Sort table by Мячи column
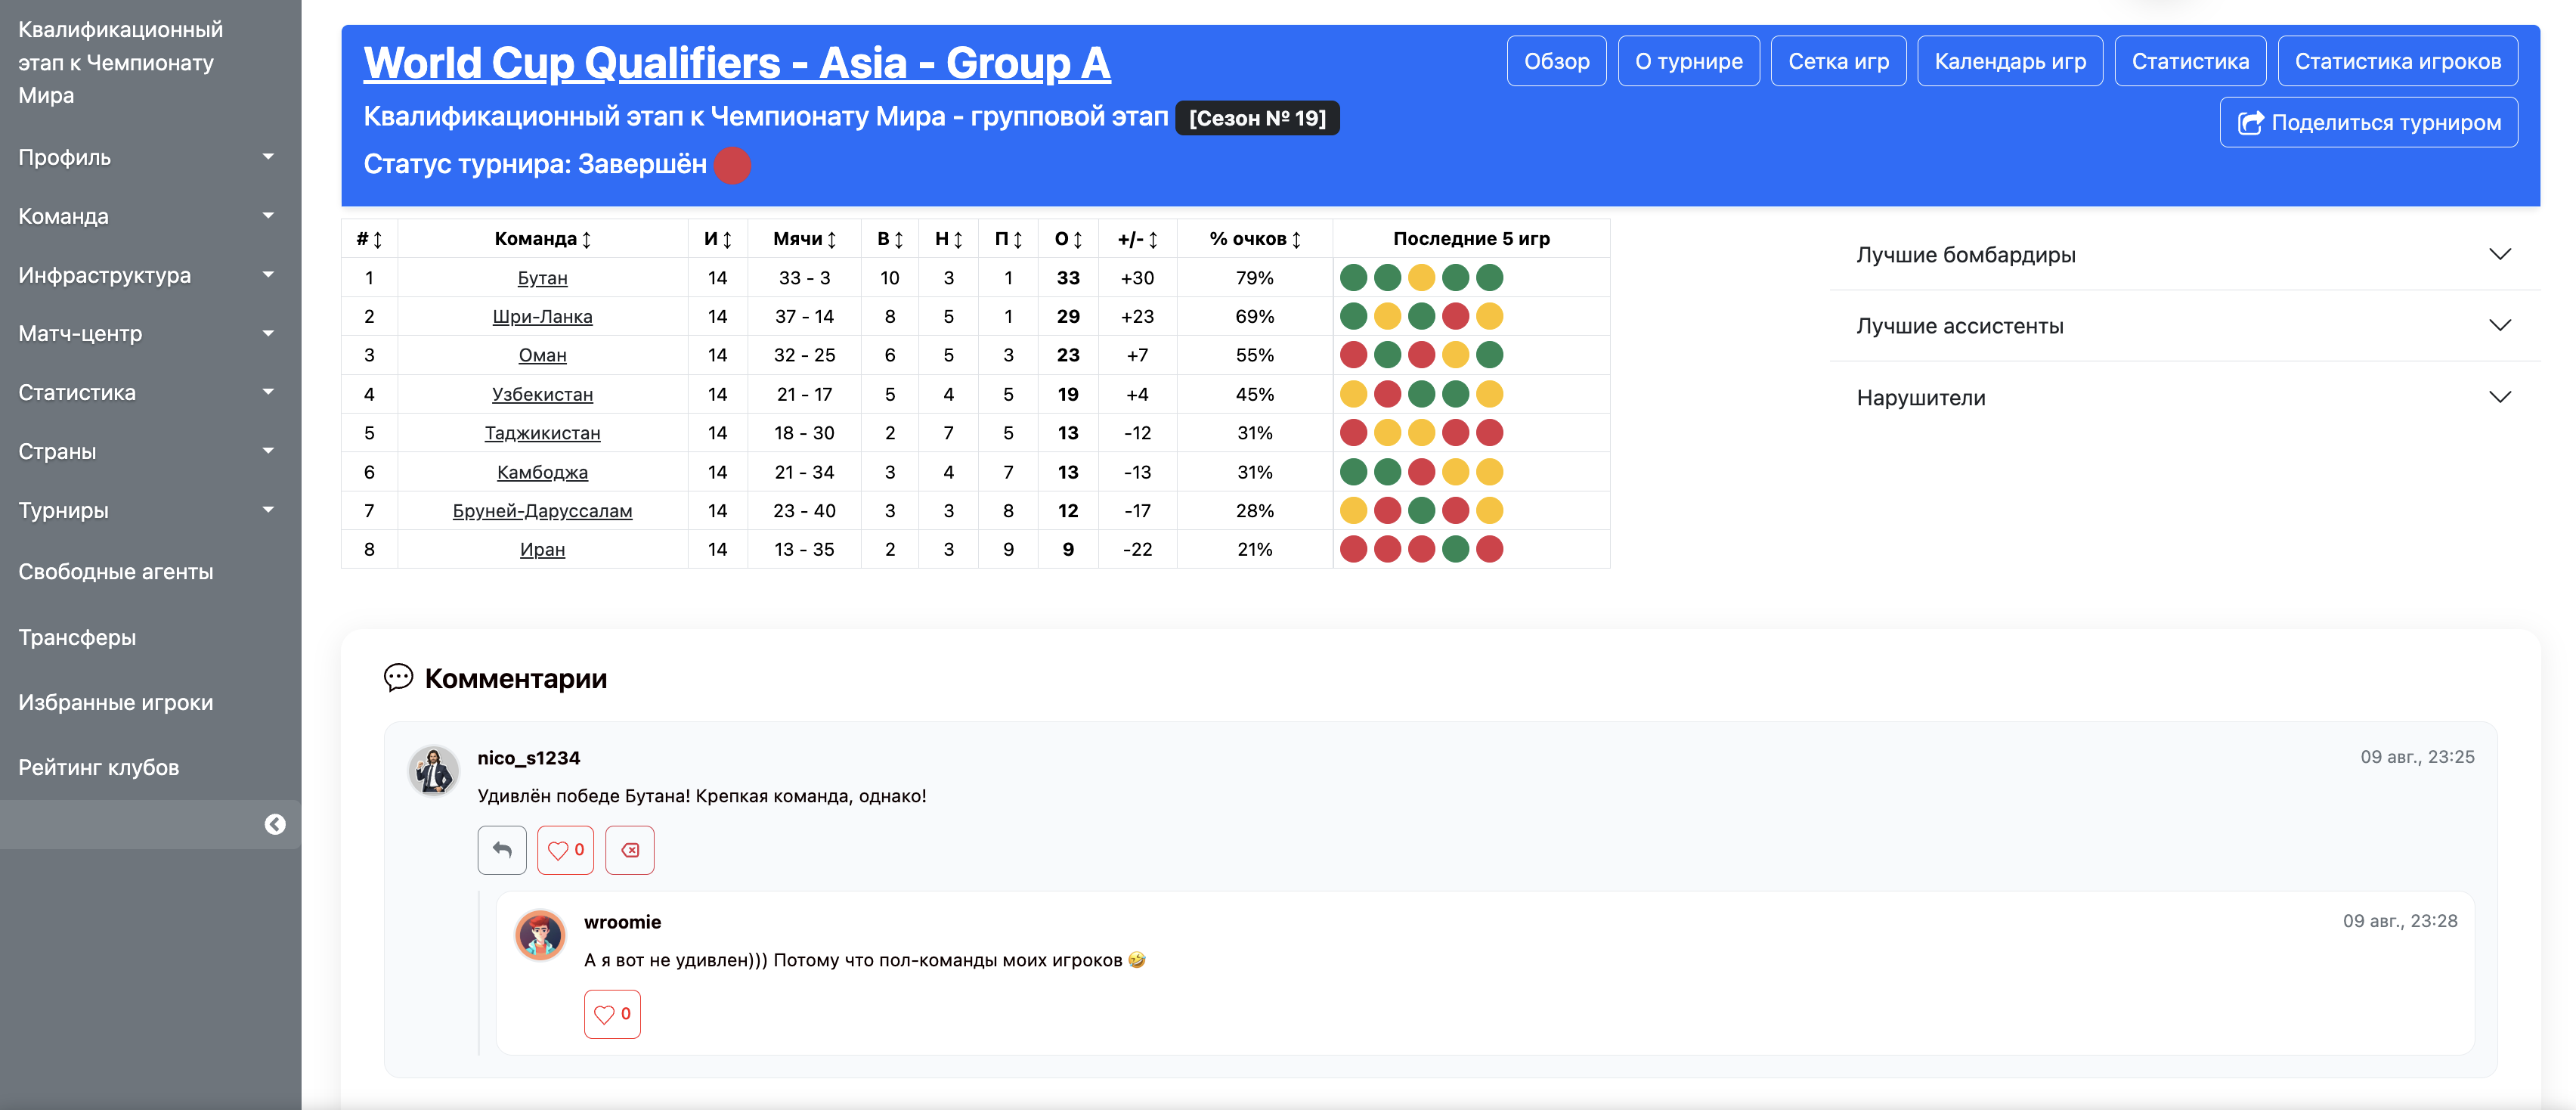 (x=805, y=239)
